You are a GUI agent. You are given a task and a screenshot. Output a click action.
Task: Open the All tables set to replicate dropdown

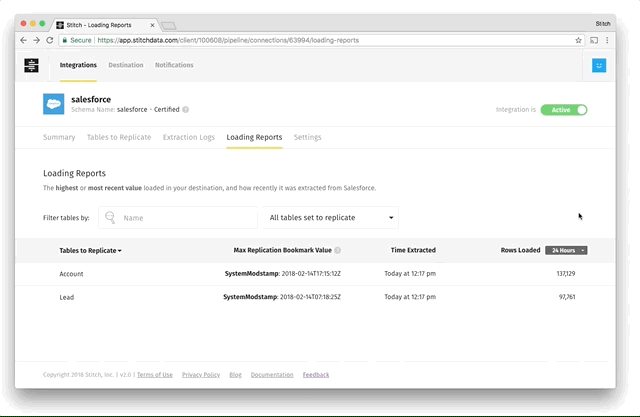(331, 217)
